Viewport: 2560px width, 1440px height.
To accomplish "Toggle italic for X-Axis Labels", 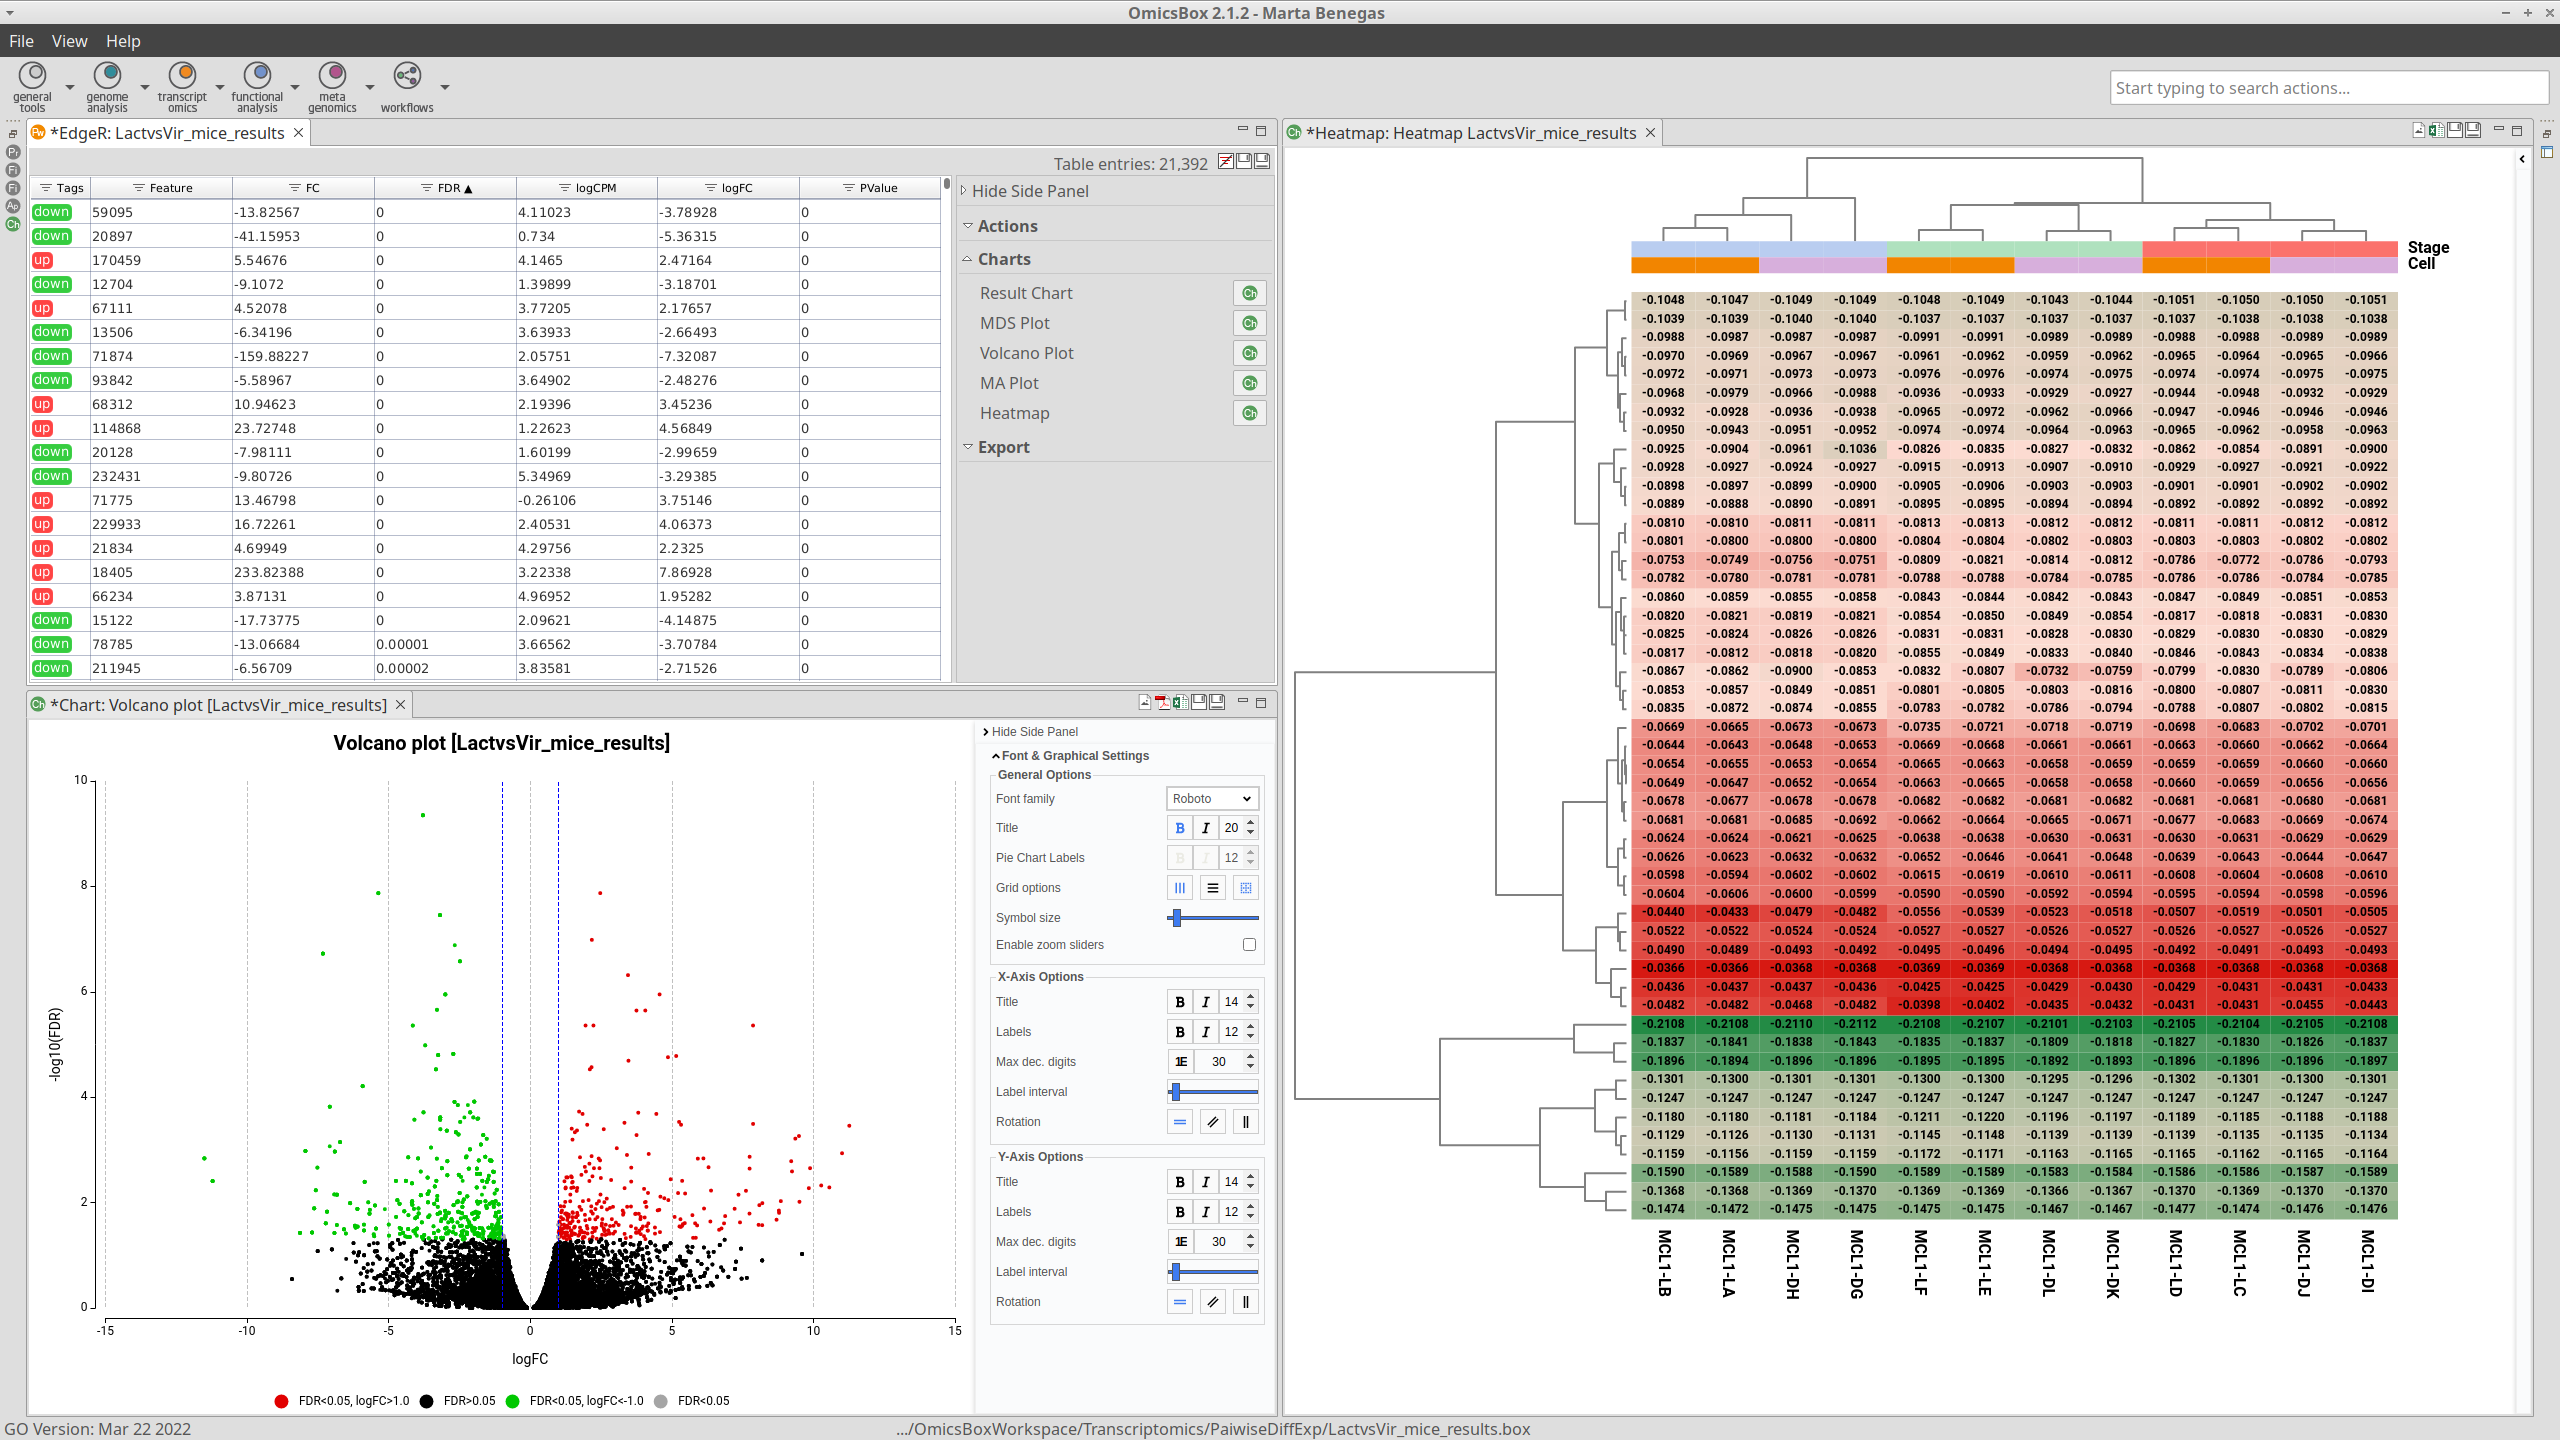I will (1206, 1032).
